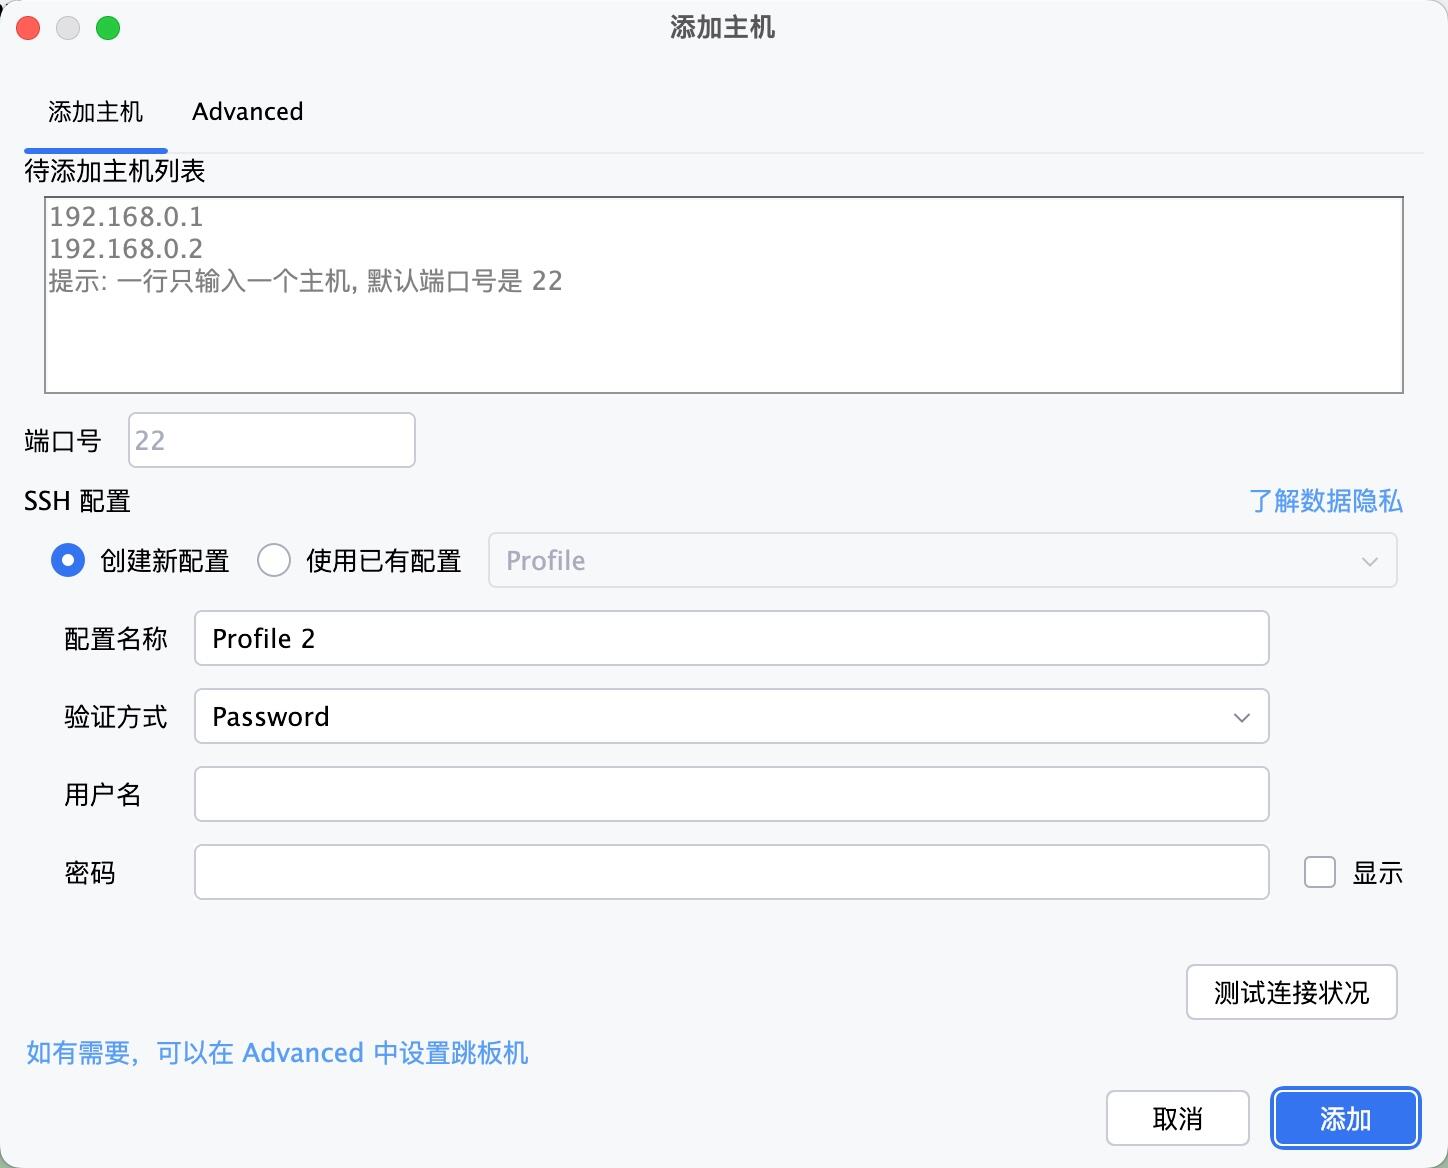The height and width of the screenshot is (1168, 1448).
Task: Switch to the Advanced tab
Action: (x=247, y=112)
